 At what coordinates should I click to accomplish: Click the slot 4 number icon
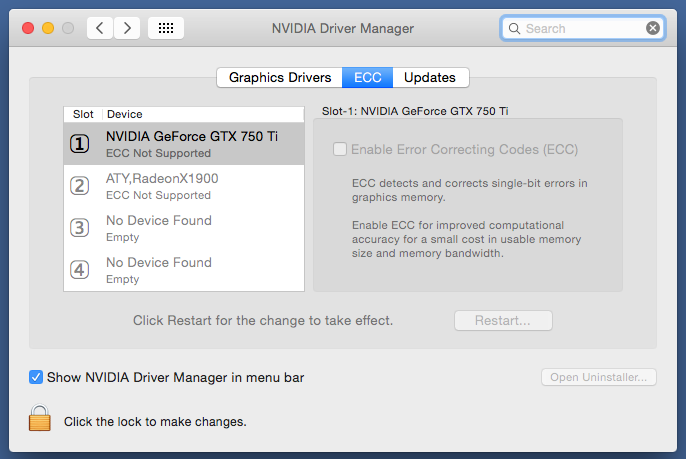click(x=80, y=270)
